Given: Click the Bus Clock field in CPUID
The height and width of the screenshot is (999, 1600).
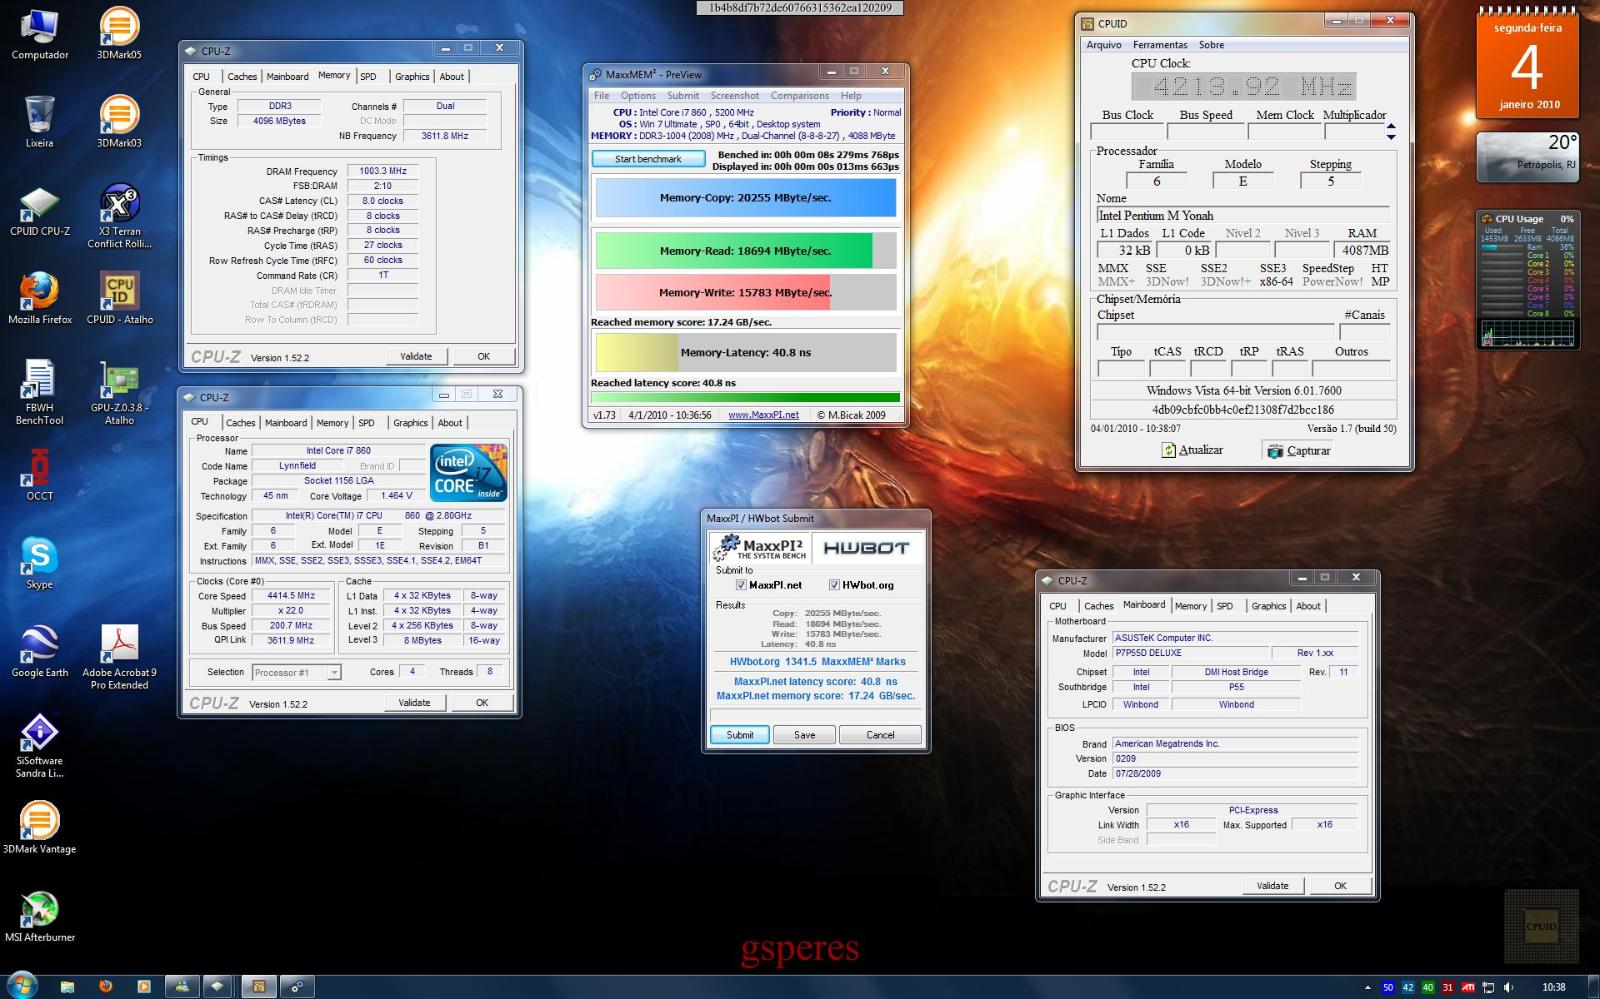Looking at the screenshot, I should (1127, 131).
